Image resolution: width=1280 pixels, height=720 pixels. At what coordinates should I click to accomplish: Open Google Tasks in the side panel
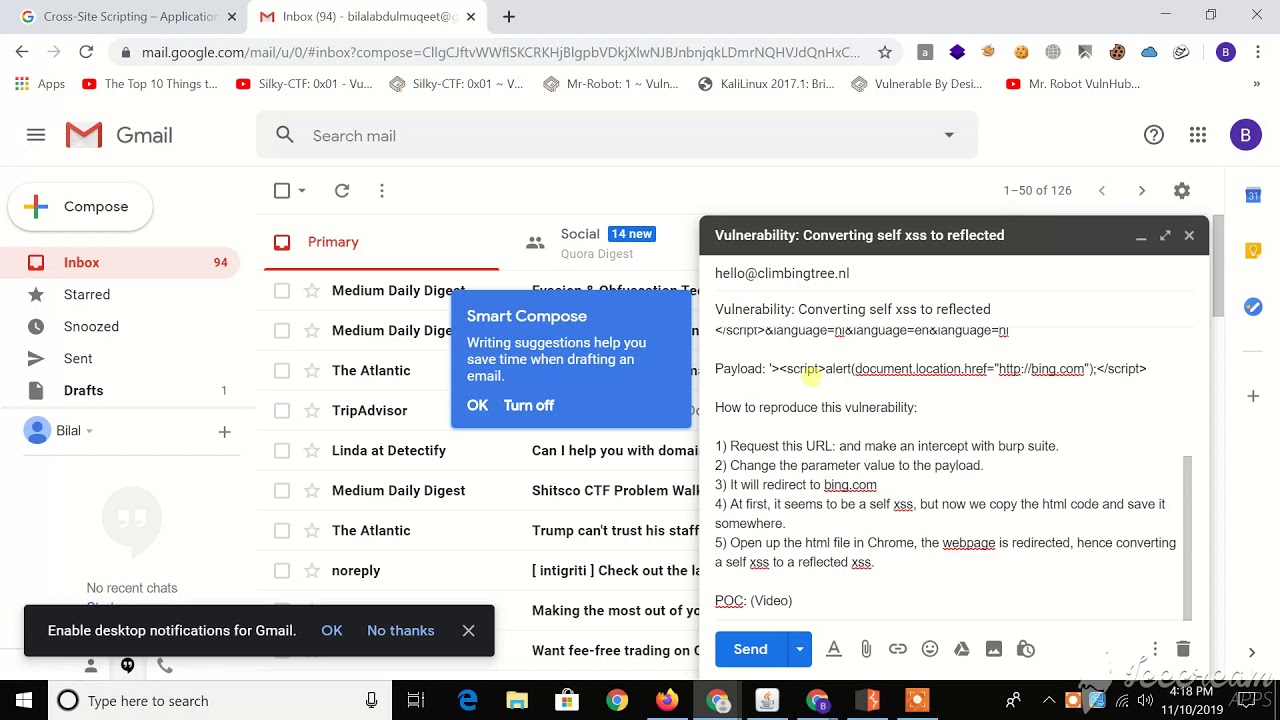[1253, 307]
